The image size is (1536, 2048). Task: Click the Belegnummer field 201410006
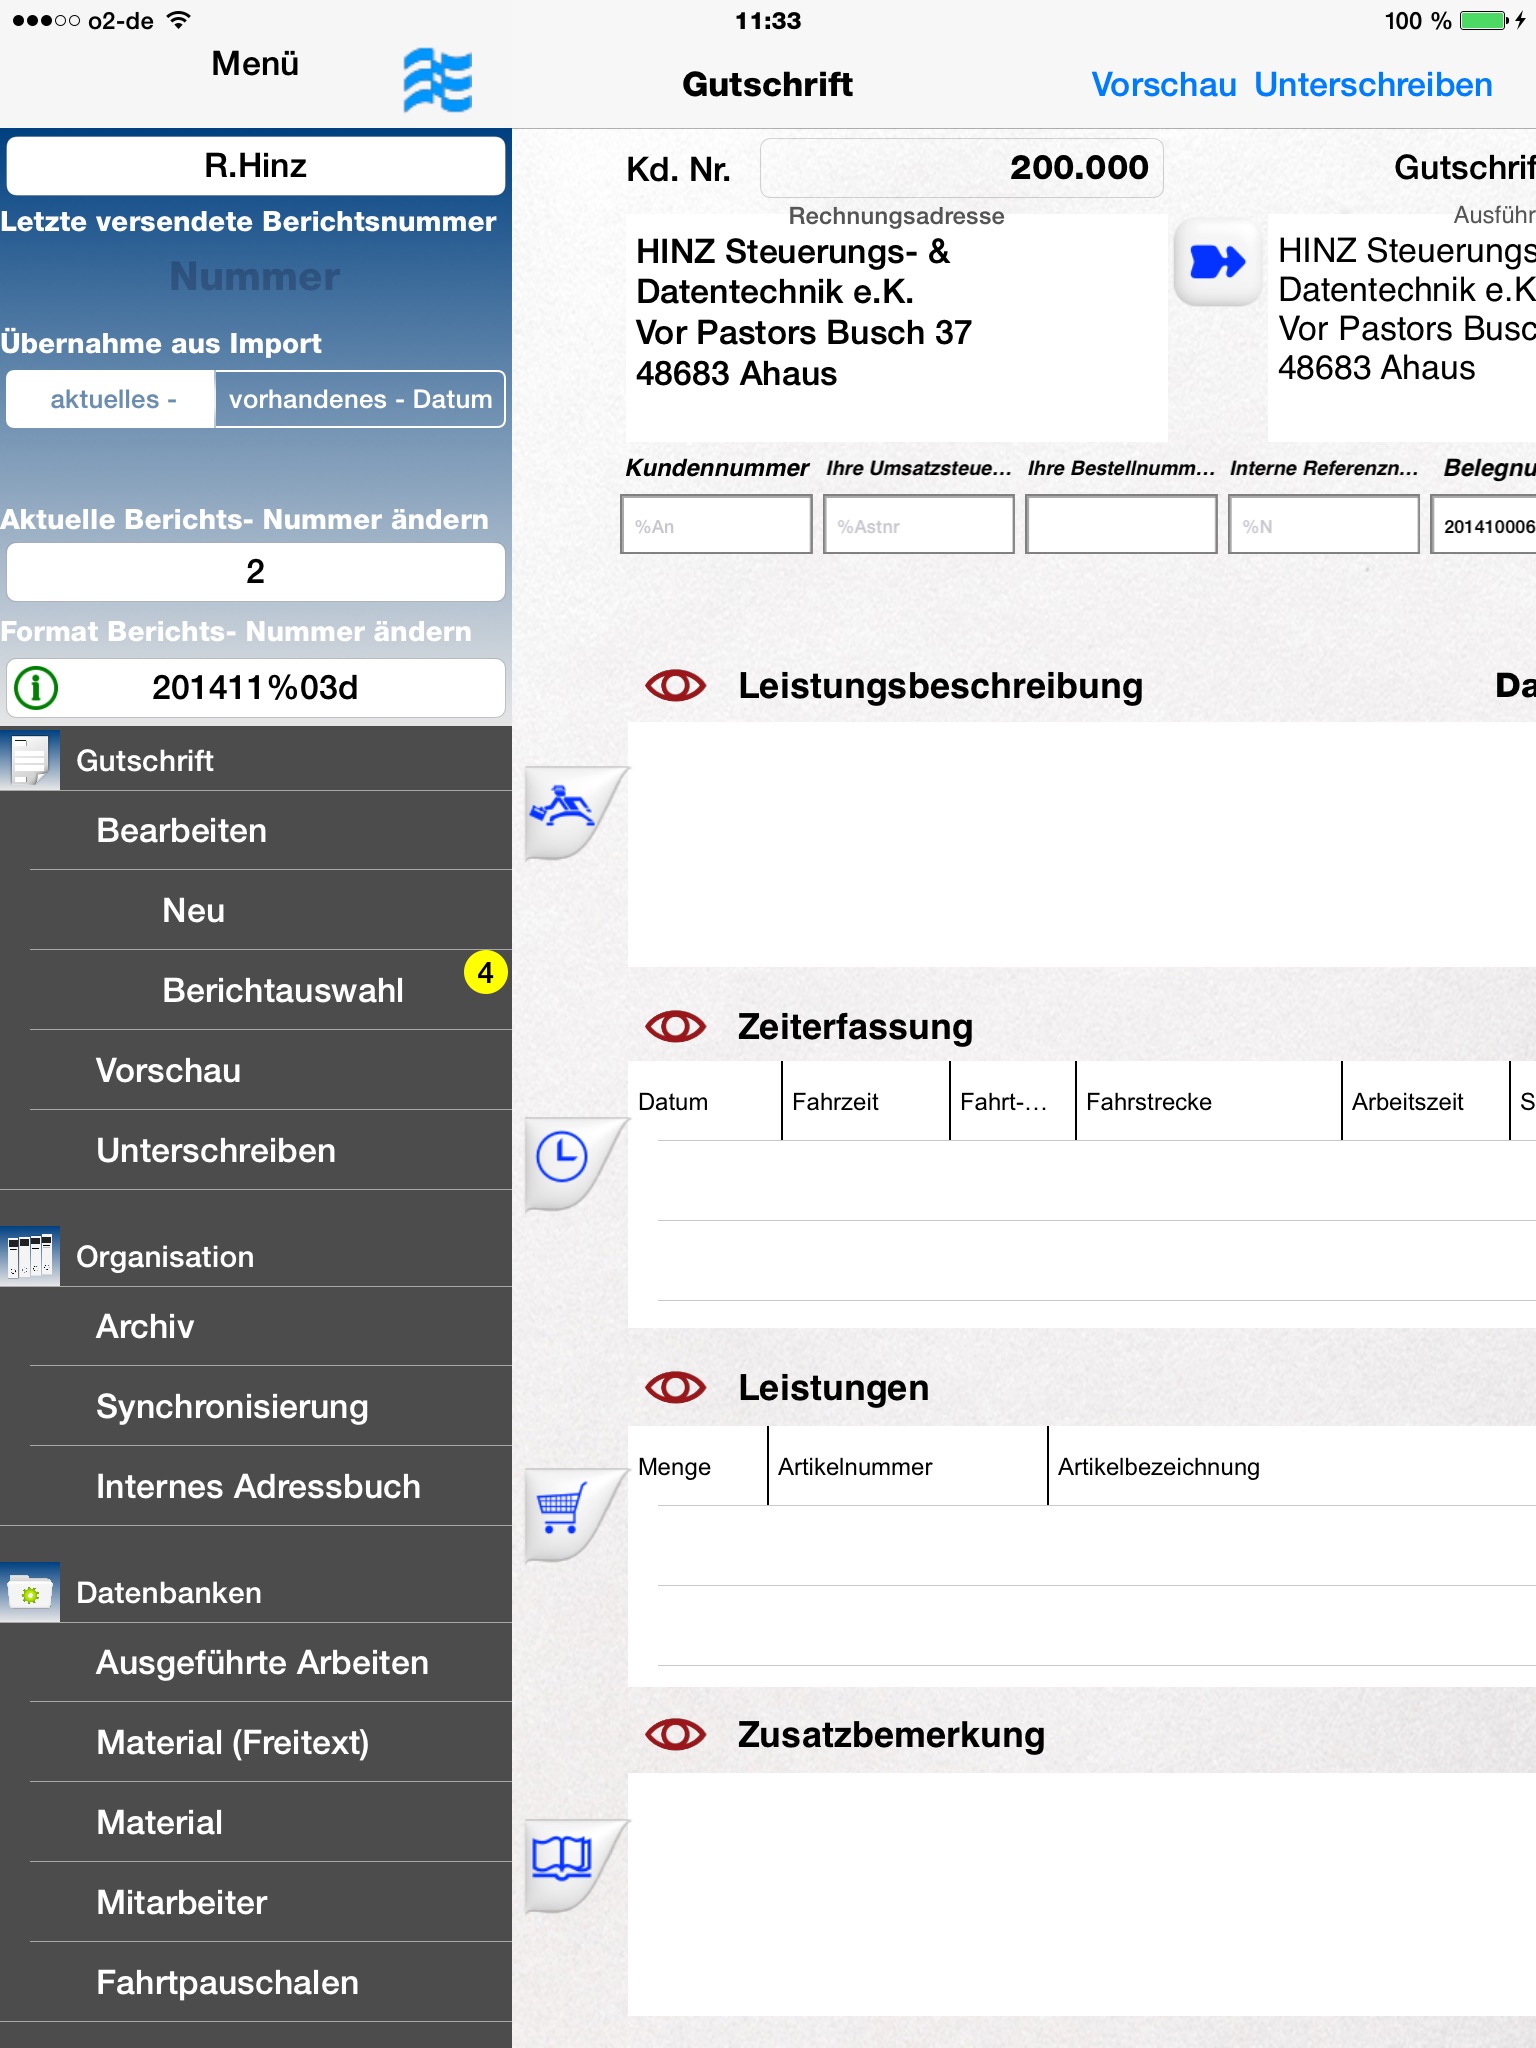(x=1484, y=525)
